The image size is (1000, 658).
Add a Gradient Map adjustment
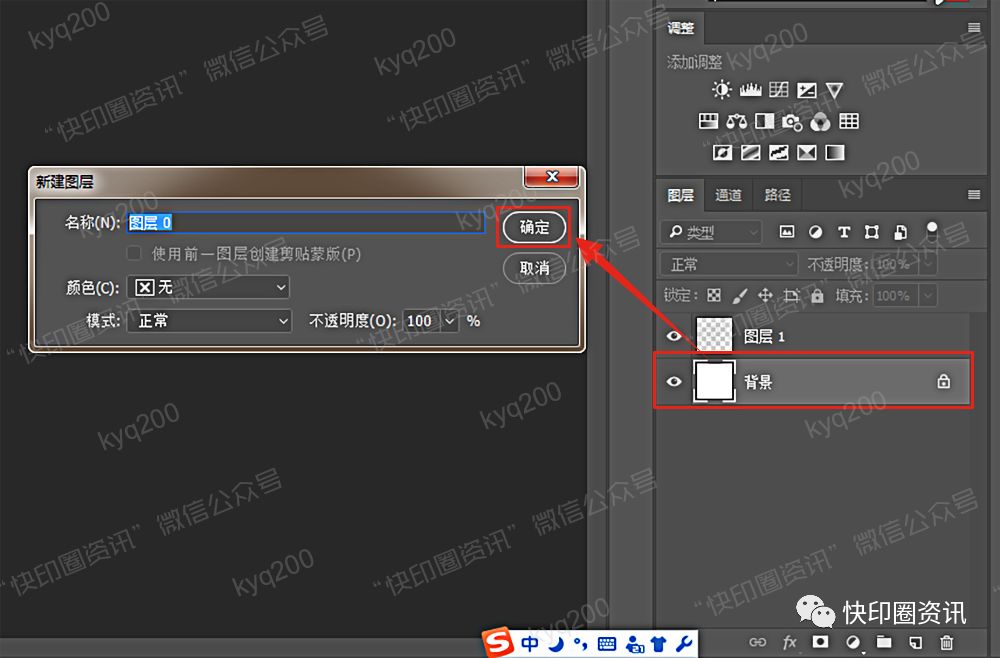(x=835, y=152)
